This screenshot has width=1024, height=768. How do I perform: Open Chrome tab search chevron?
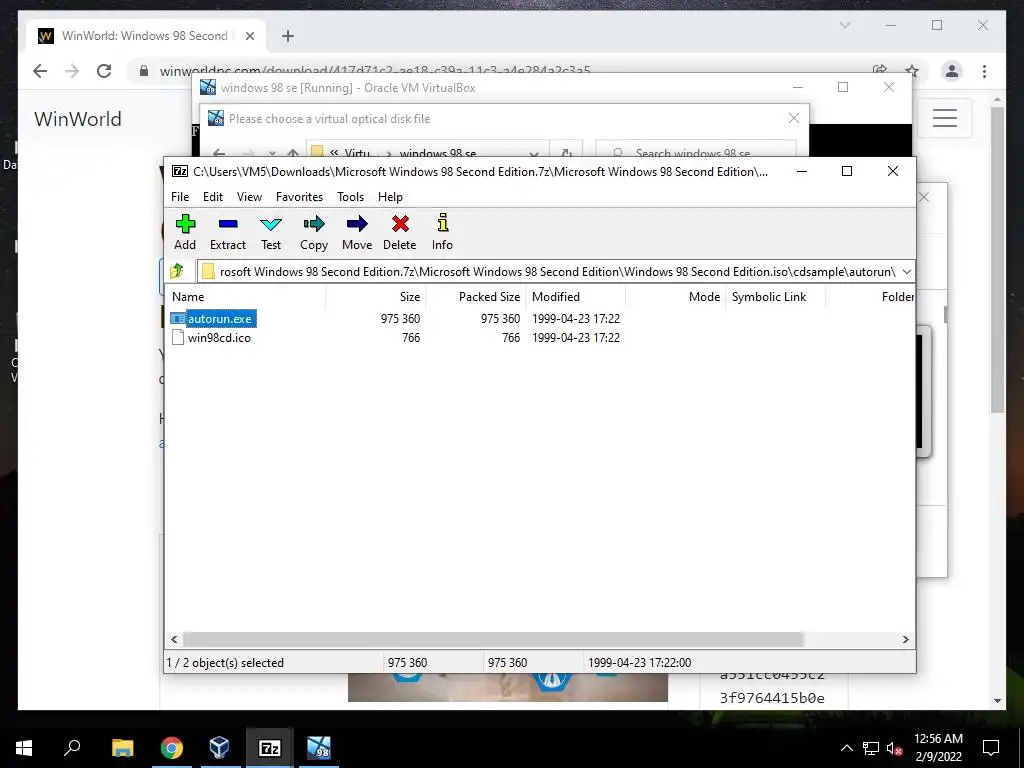(x=844, y=25)
